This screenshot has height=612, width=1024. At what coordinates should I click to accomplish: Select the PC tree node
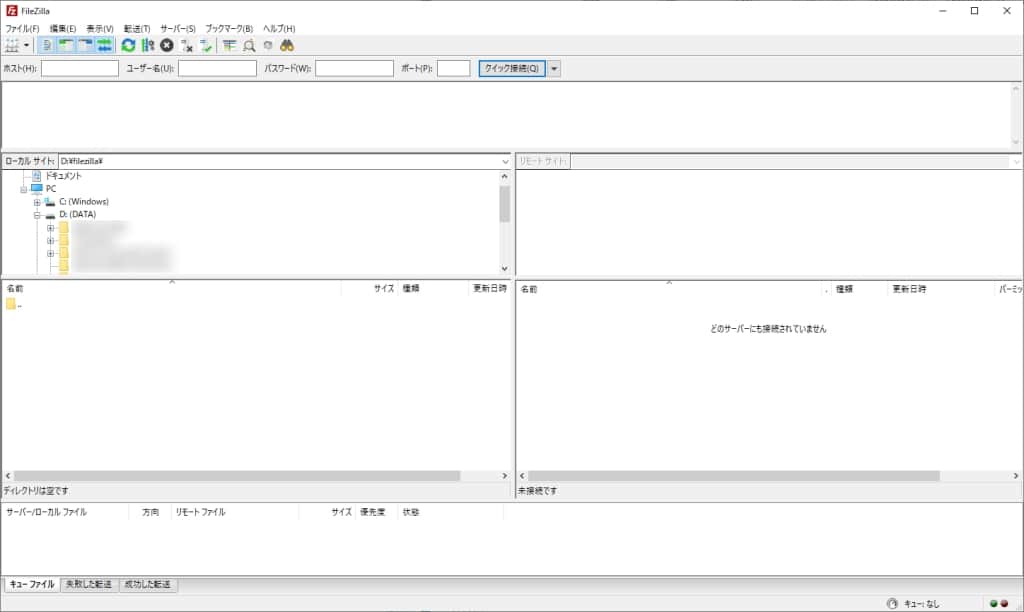(51, 189)
